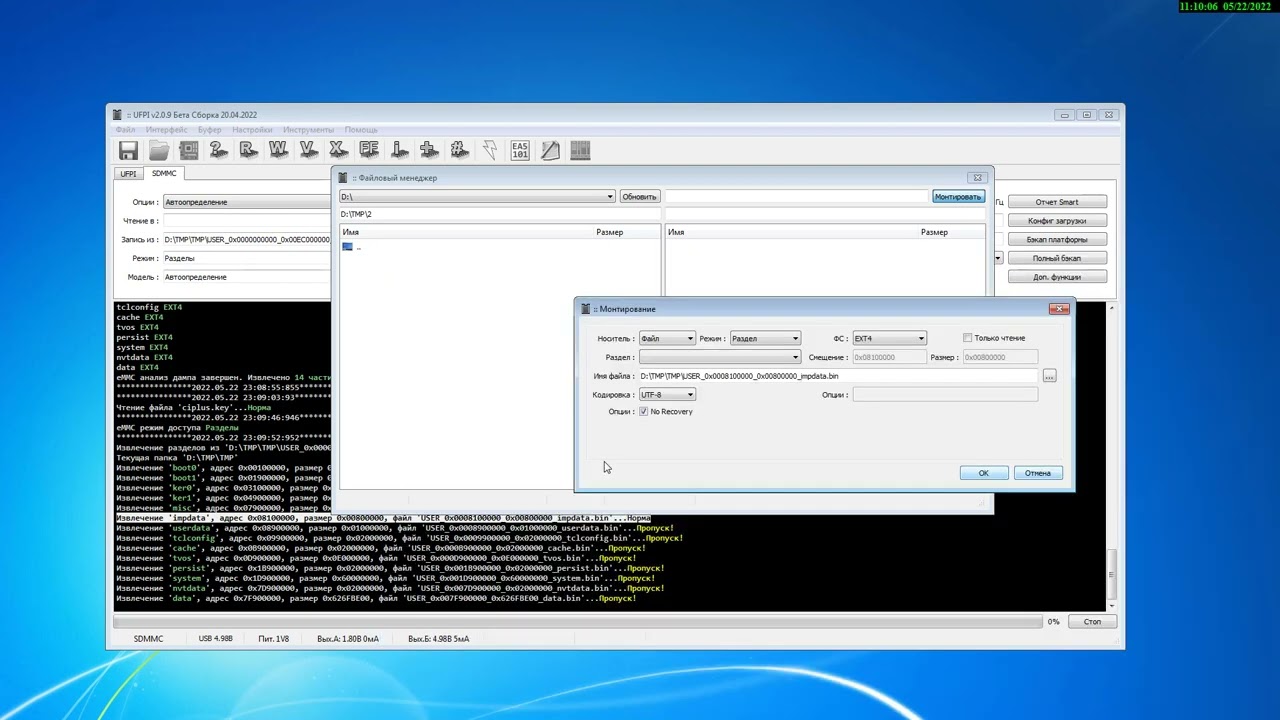
Task: Open the Носитель dropdown set to Файл
Action: coord(667,338)
